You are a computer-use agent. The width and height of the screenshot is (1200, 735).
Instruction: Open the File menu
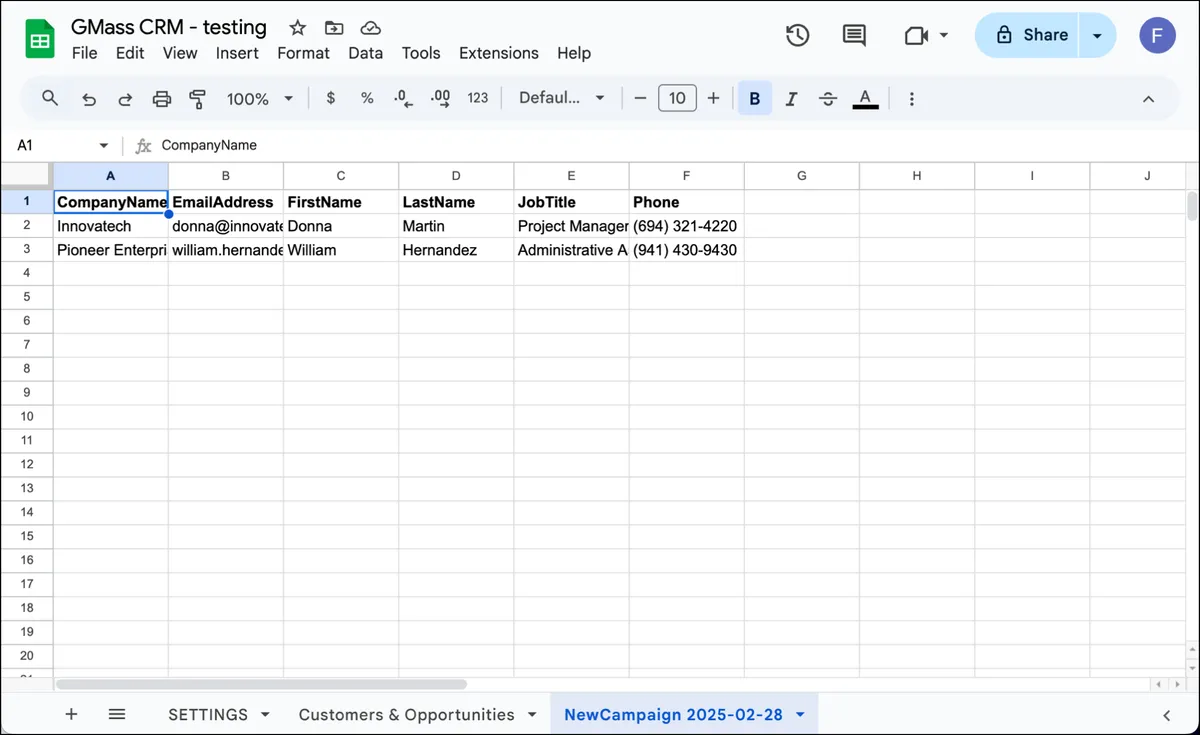85,53
